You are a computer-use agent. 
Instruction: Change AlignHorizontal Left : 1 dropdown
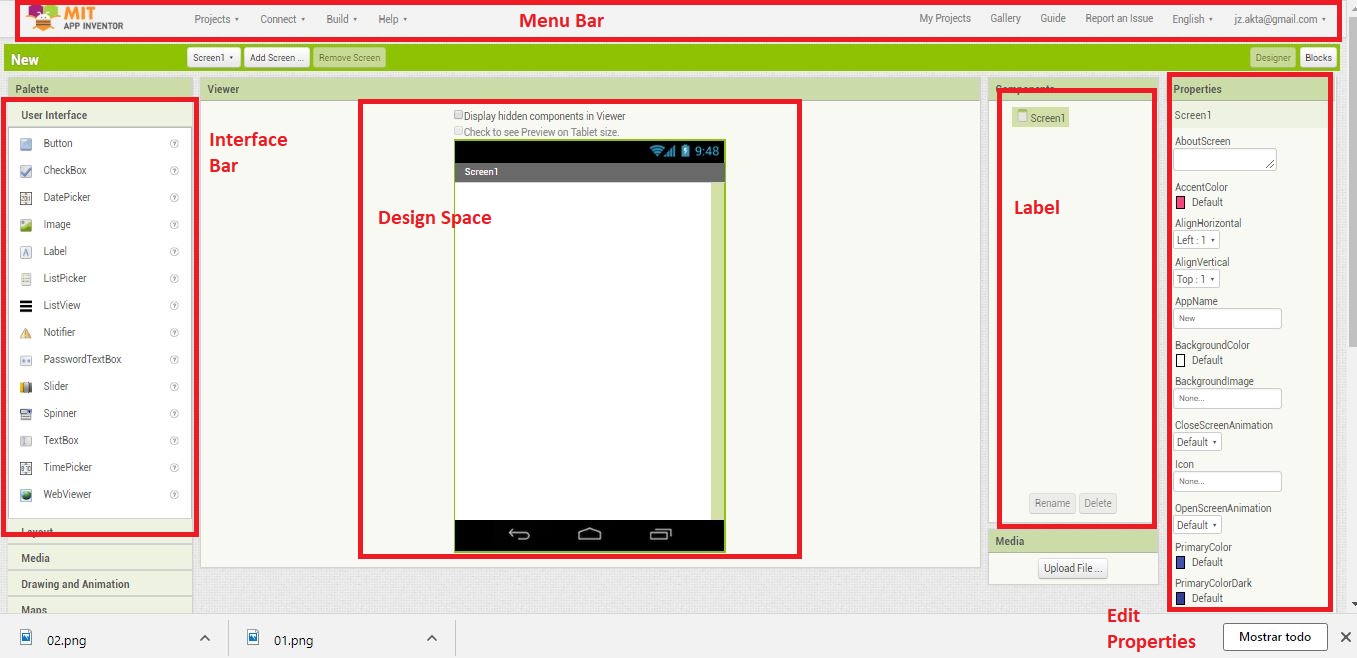click(1197, 240)
